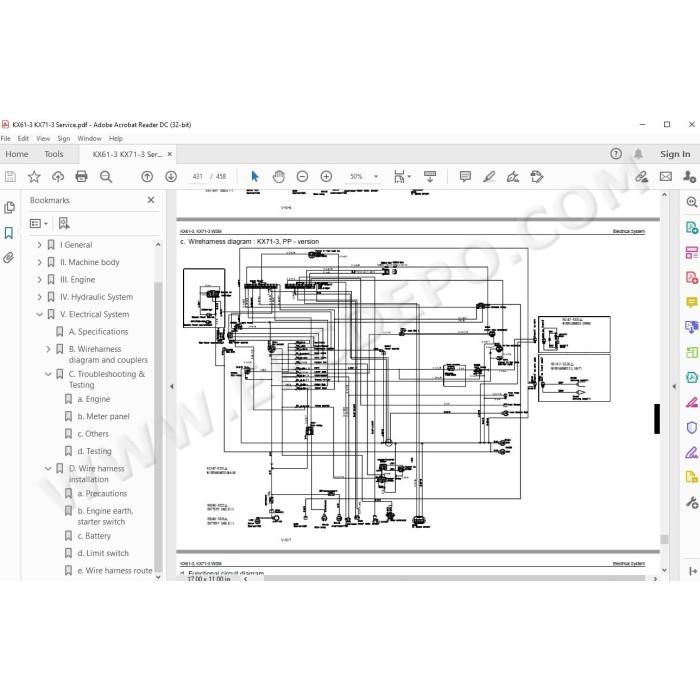The height and width of the screenshot is (700, 700).
Task: Activate the hand pan tool
Action: pyautogui.click(x=279, y=177)
